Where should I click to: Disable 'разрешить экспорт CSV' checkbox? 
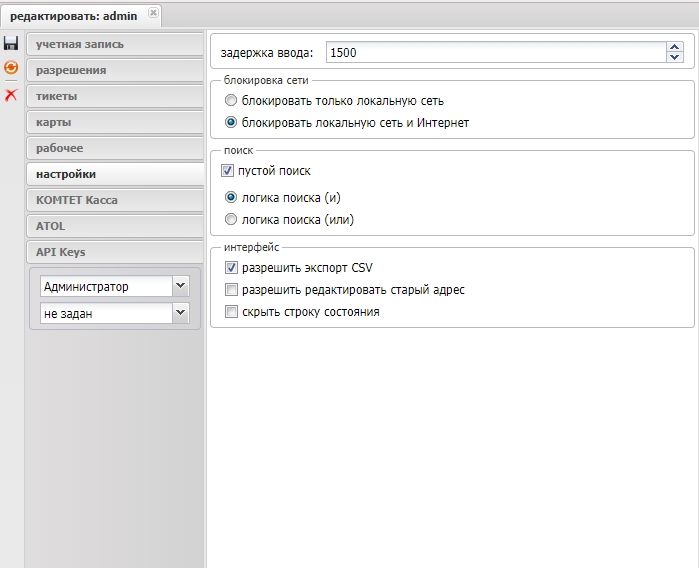[232, 268]
